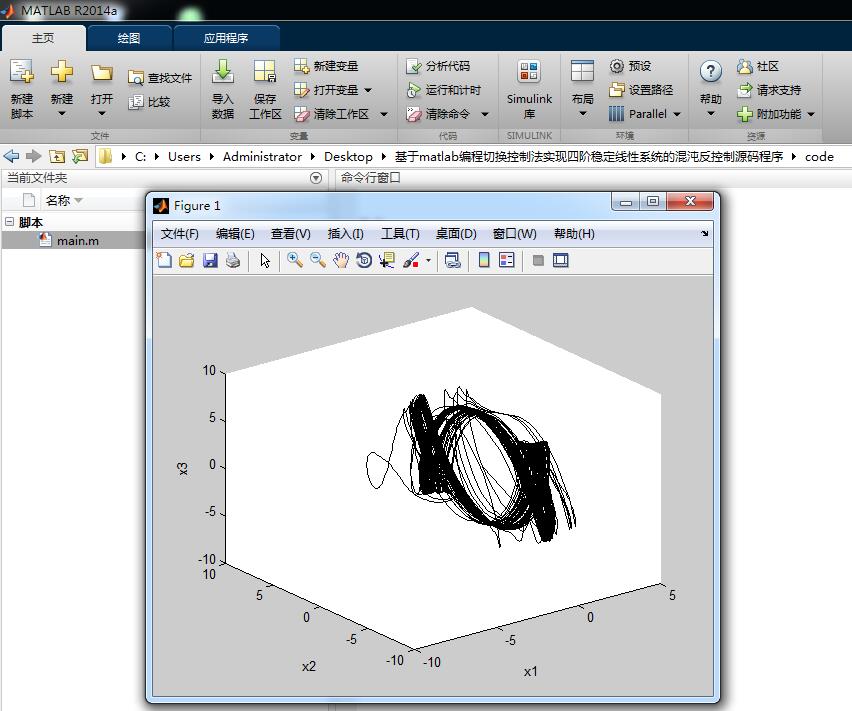Toggle Zoom Out tool in Figure 1
The height and width of the screenshot is (711, 852).
(x=318, y=260)
